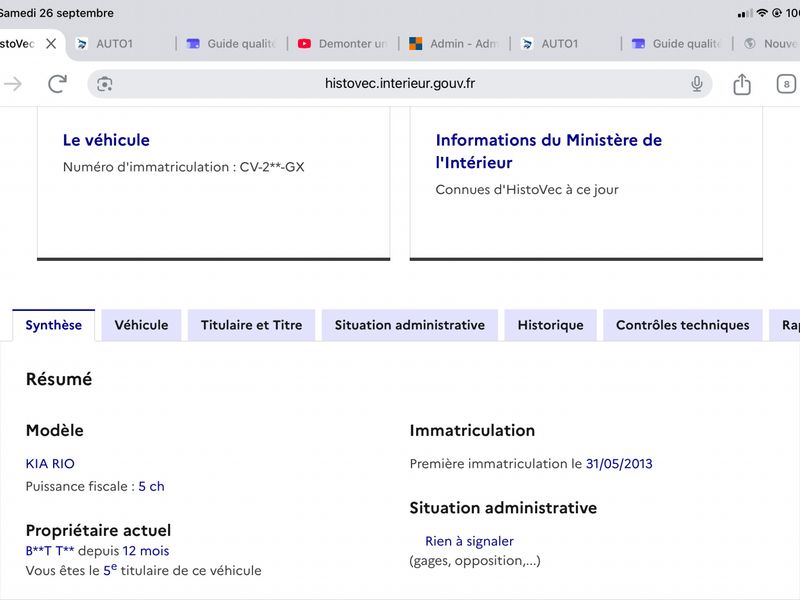Select the 'Véhicule' section tab
Viewport: 800px width, 600px height.
click(141, 325)
